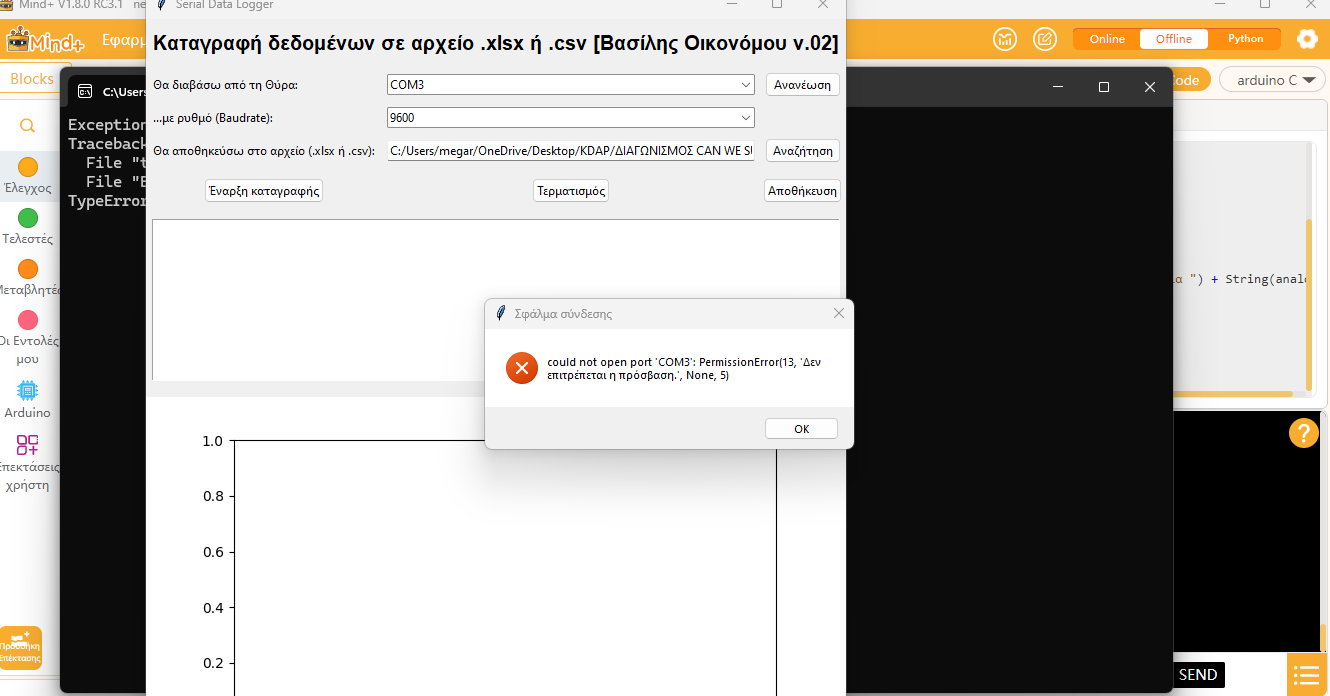This screenshot has width=1330, height=696.
Task: Switch mode to Online
Action: 1107,39
